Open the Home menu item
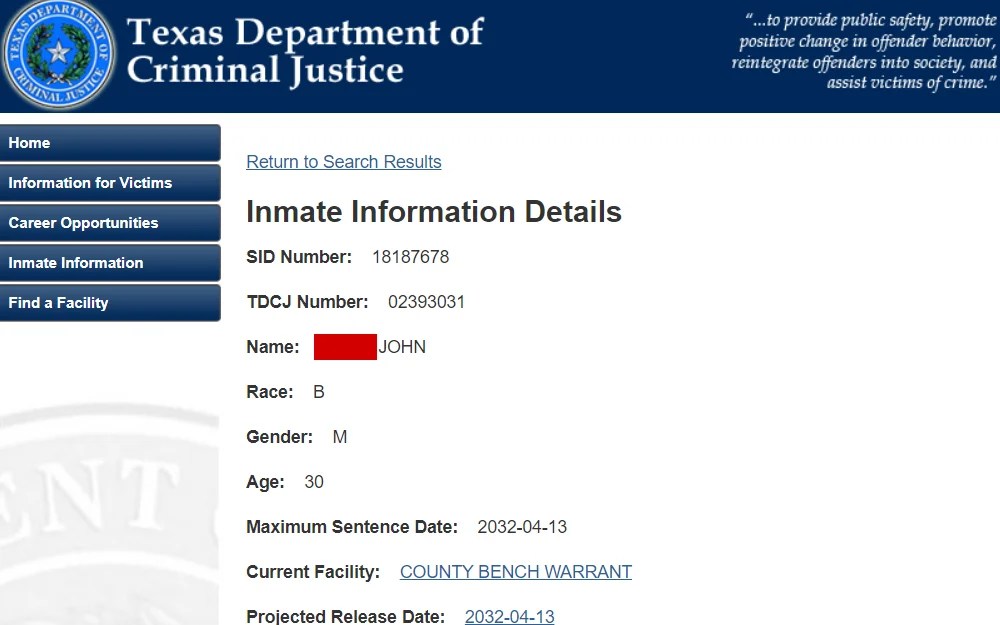Image resolution: width=1000 pixels, height=625 pixels. (110, 143)
